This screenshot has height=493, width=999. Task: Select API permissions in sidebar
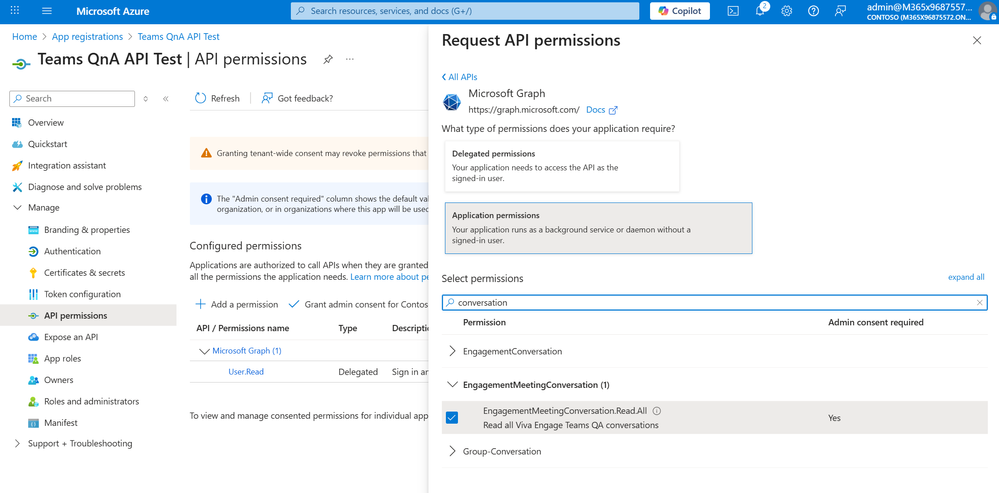(89, 315)
